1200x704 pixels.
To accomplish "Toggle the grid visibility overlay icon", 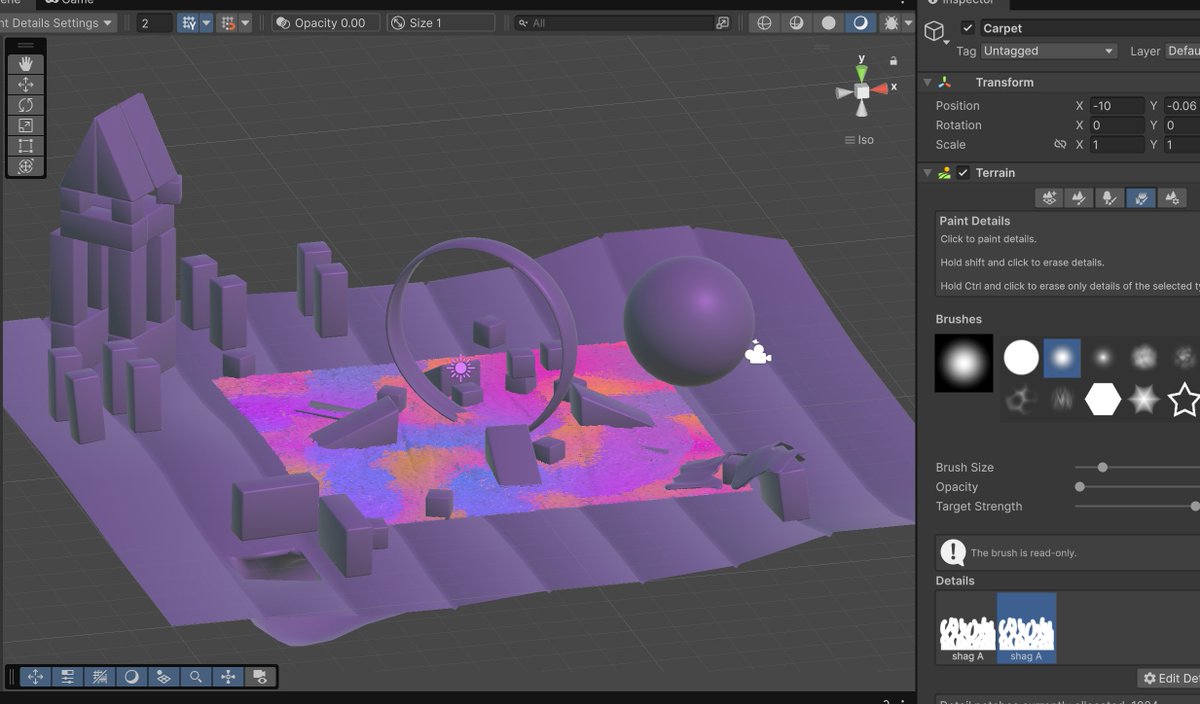I will (x=99, y=677).
